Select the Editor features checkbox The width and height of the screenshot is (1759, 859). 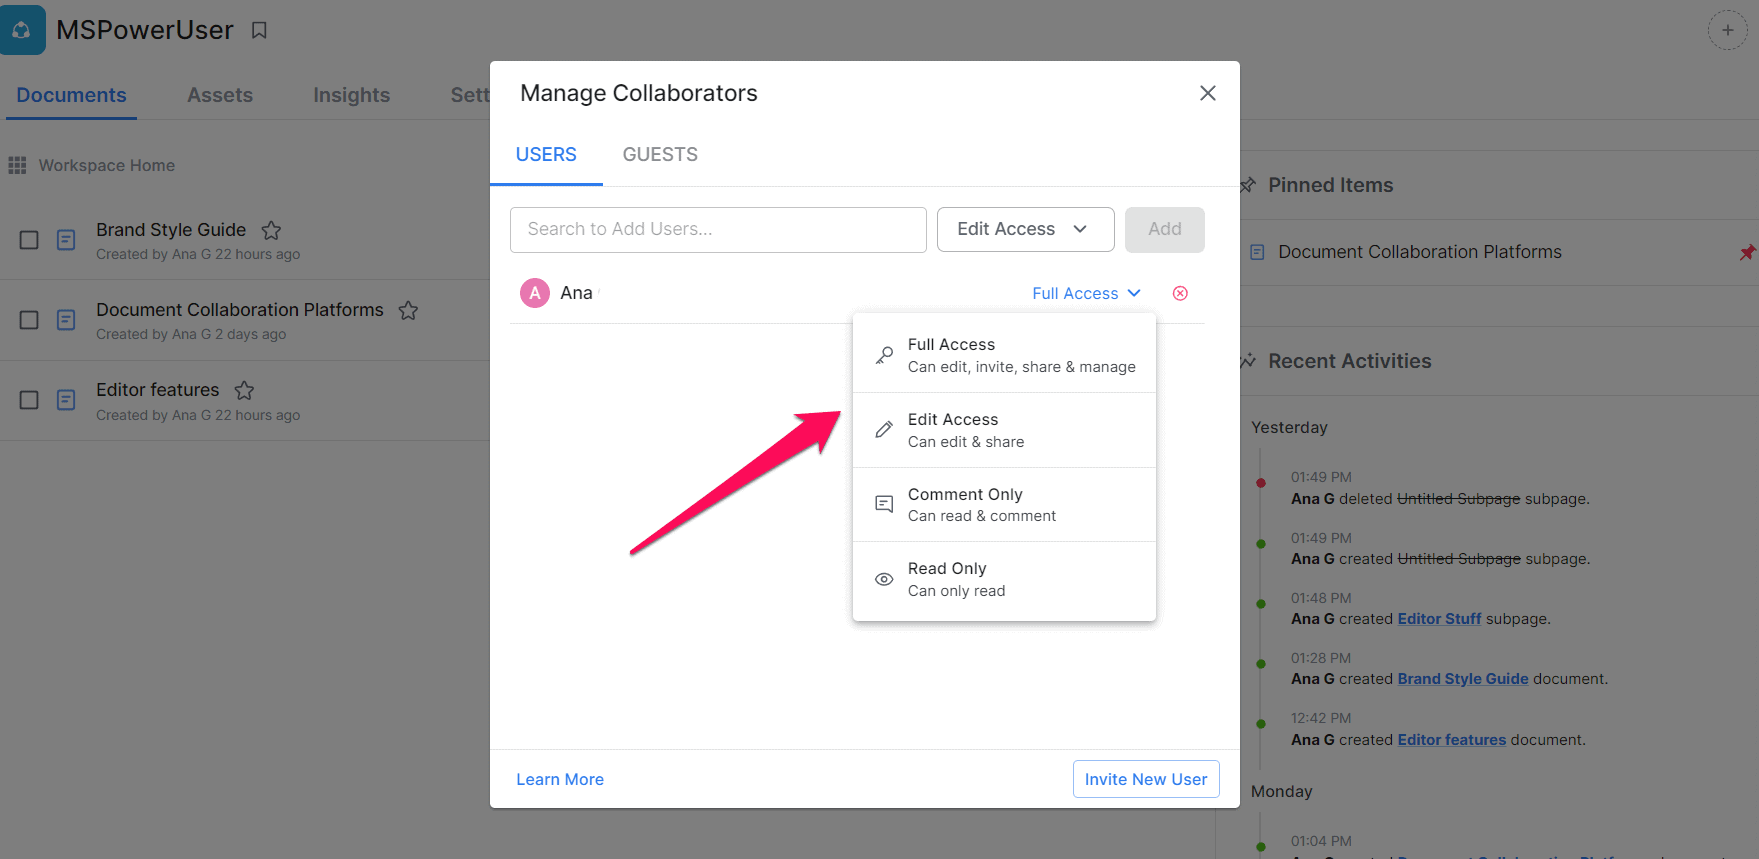coord(29,400)
